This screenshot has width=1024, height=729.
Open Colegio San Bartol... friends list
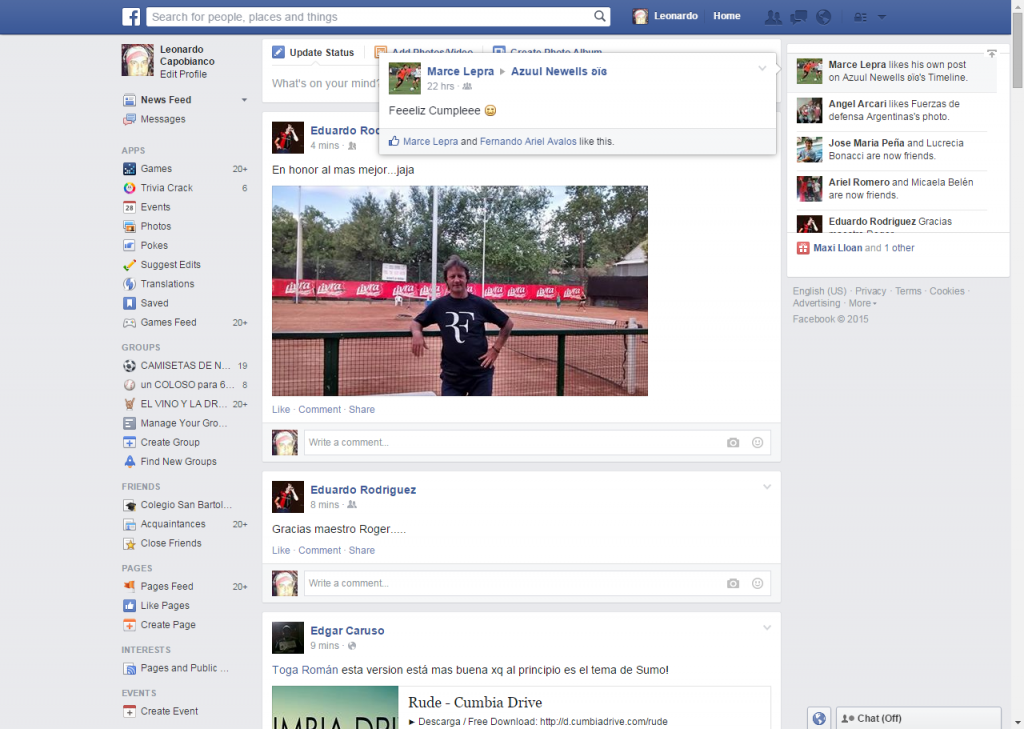click(x=185, y=505)
